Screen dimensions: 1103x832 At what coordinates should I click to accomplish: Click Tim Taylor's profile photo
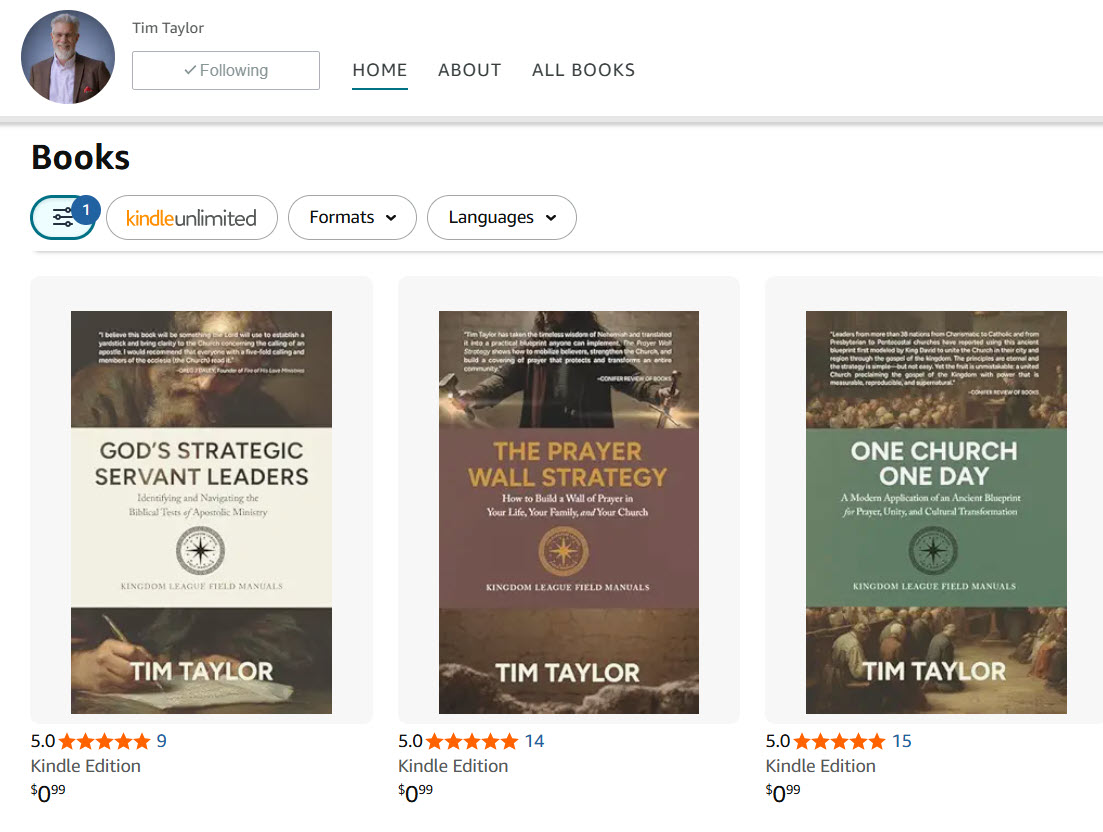[x=68, y=58]
